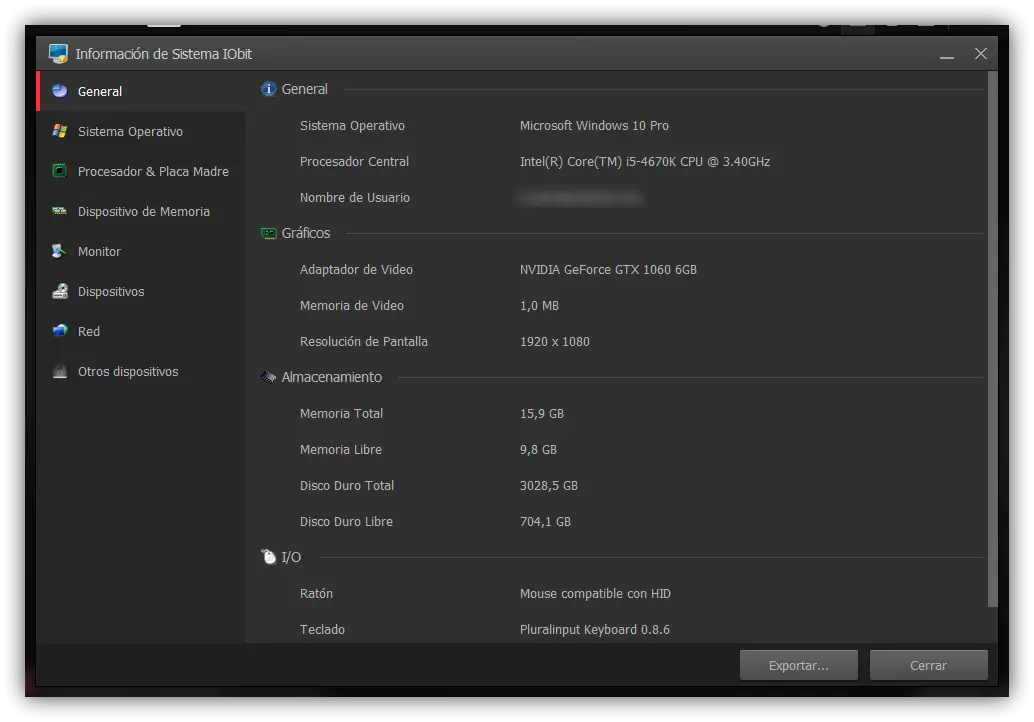Screen dimensions: 1034x722
Task: Select the Intel Core i5-4670K processor value
Action: tap(645, 162)
